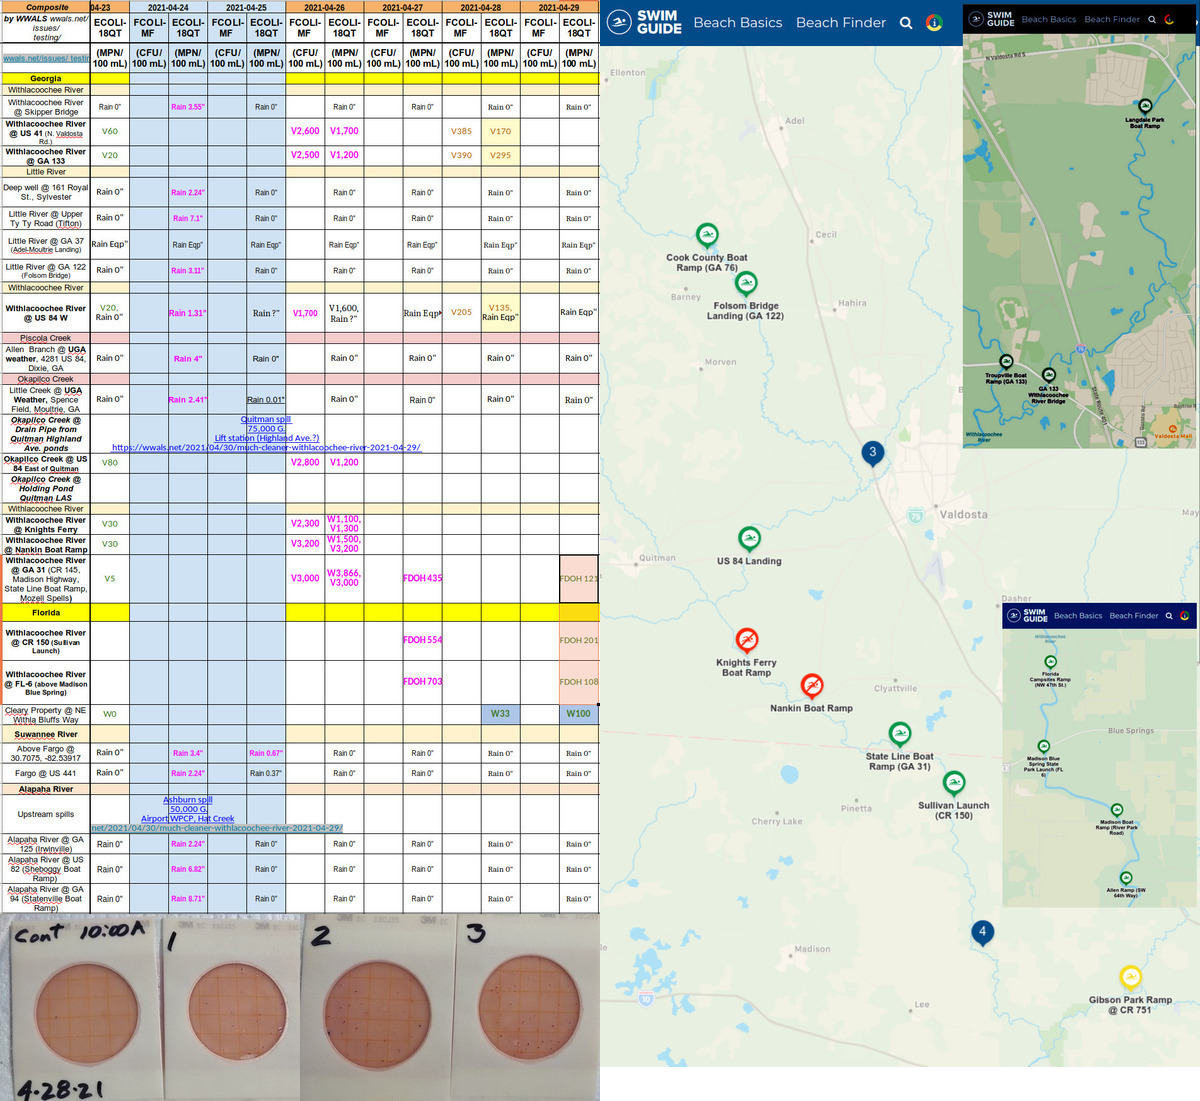Open the Ashburn spill 50,000 G. link
The height and width of the screenshot is (1101, 1200).
(188, 804)
